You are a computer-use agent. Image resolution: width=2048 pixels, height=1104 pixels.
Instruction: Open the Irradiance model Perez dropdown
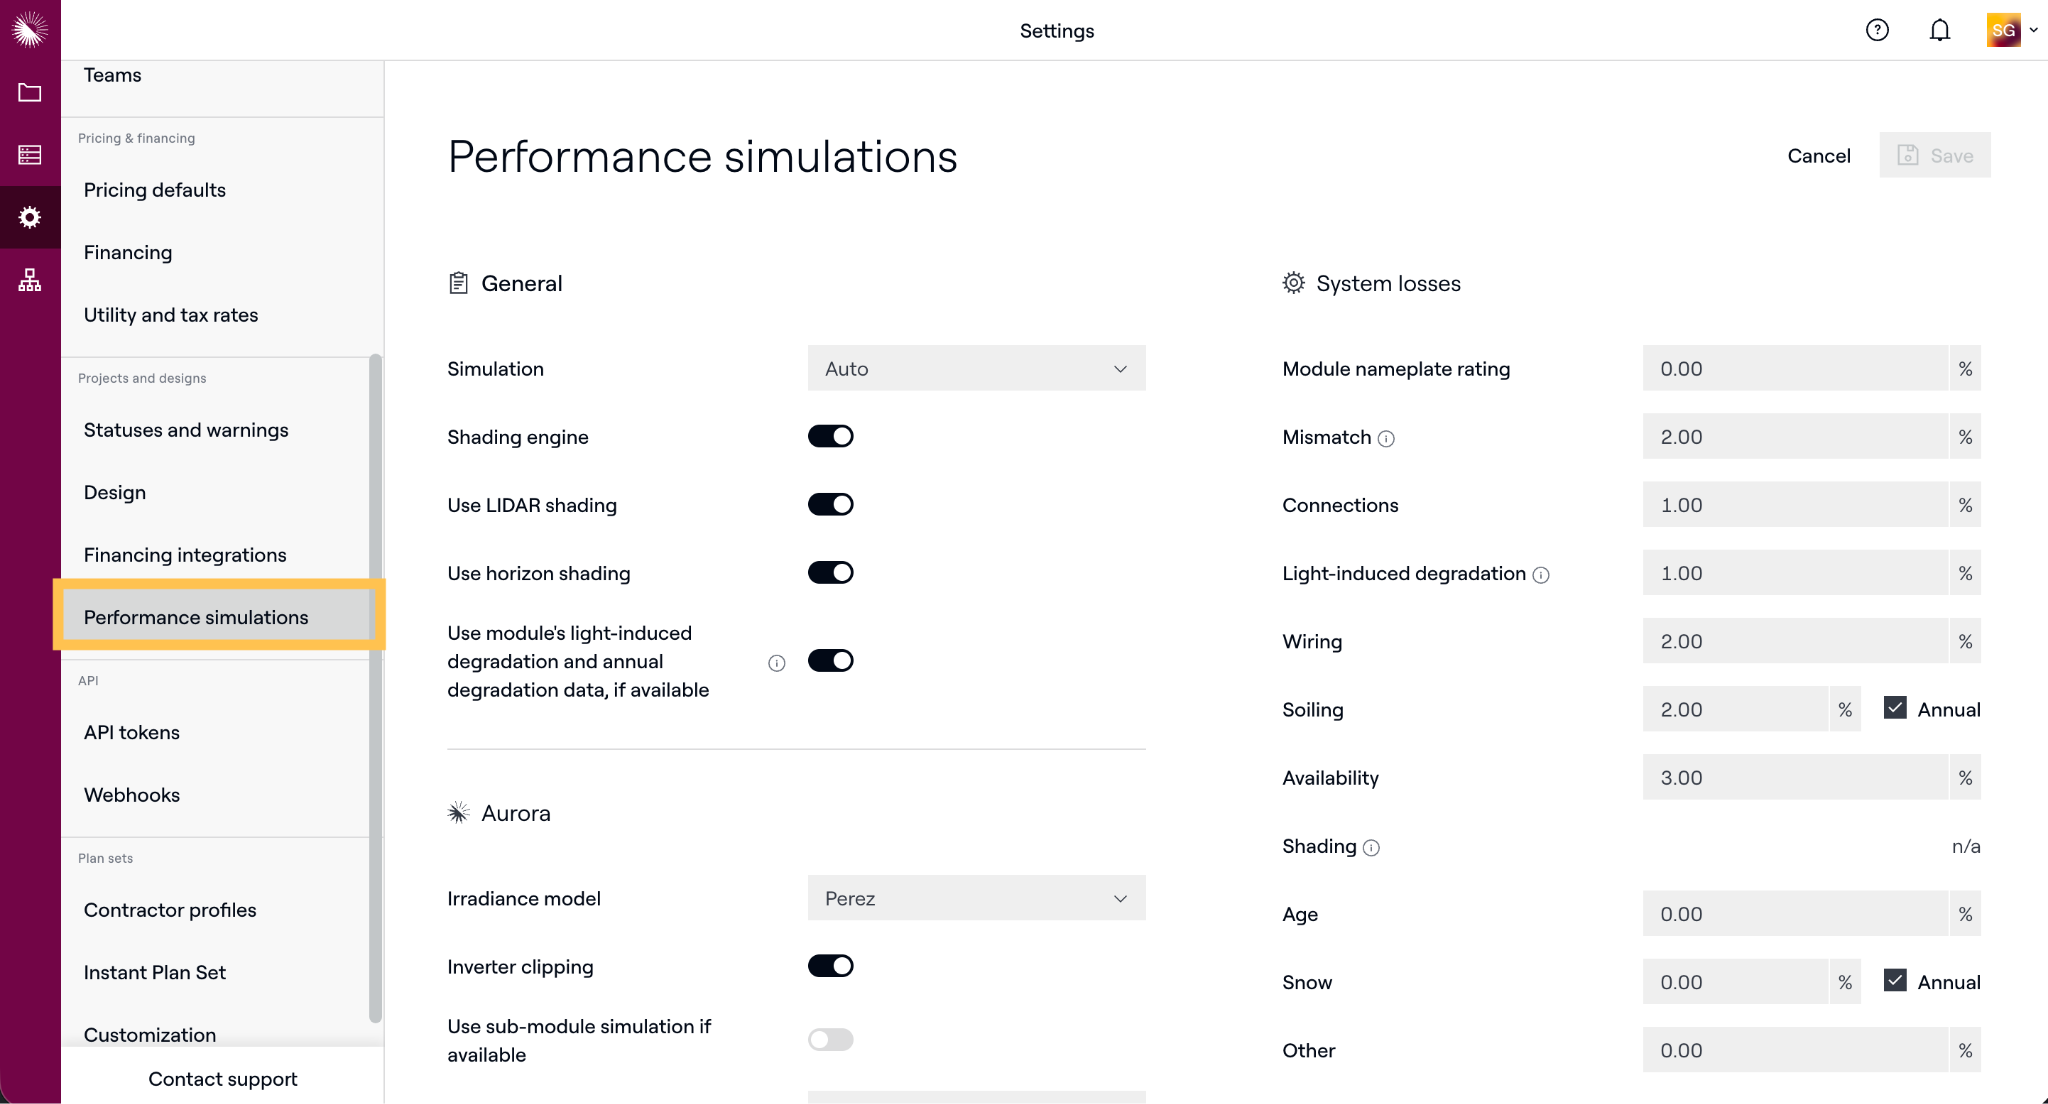976,898
